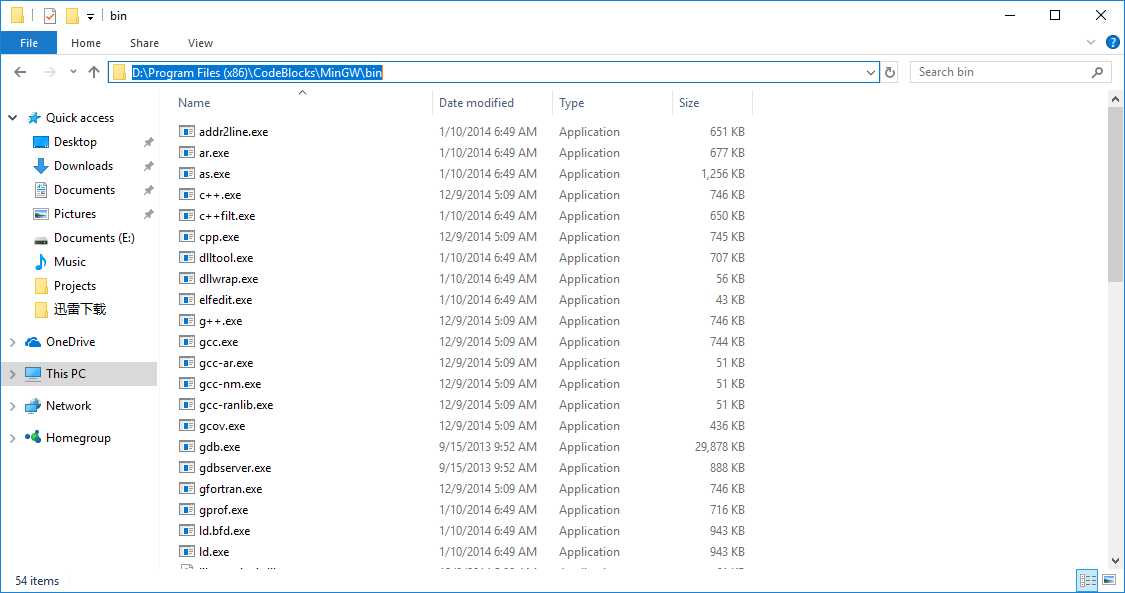The width and height of the screenshot is (1125, 593).
Task: Expand the Network tree node
Action: [13, 407]
